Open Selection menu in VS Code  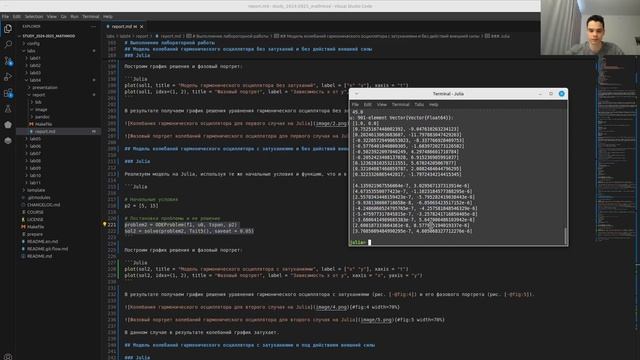pos(33,17)
